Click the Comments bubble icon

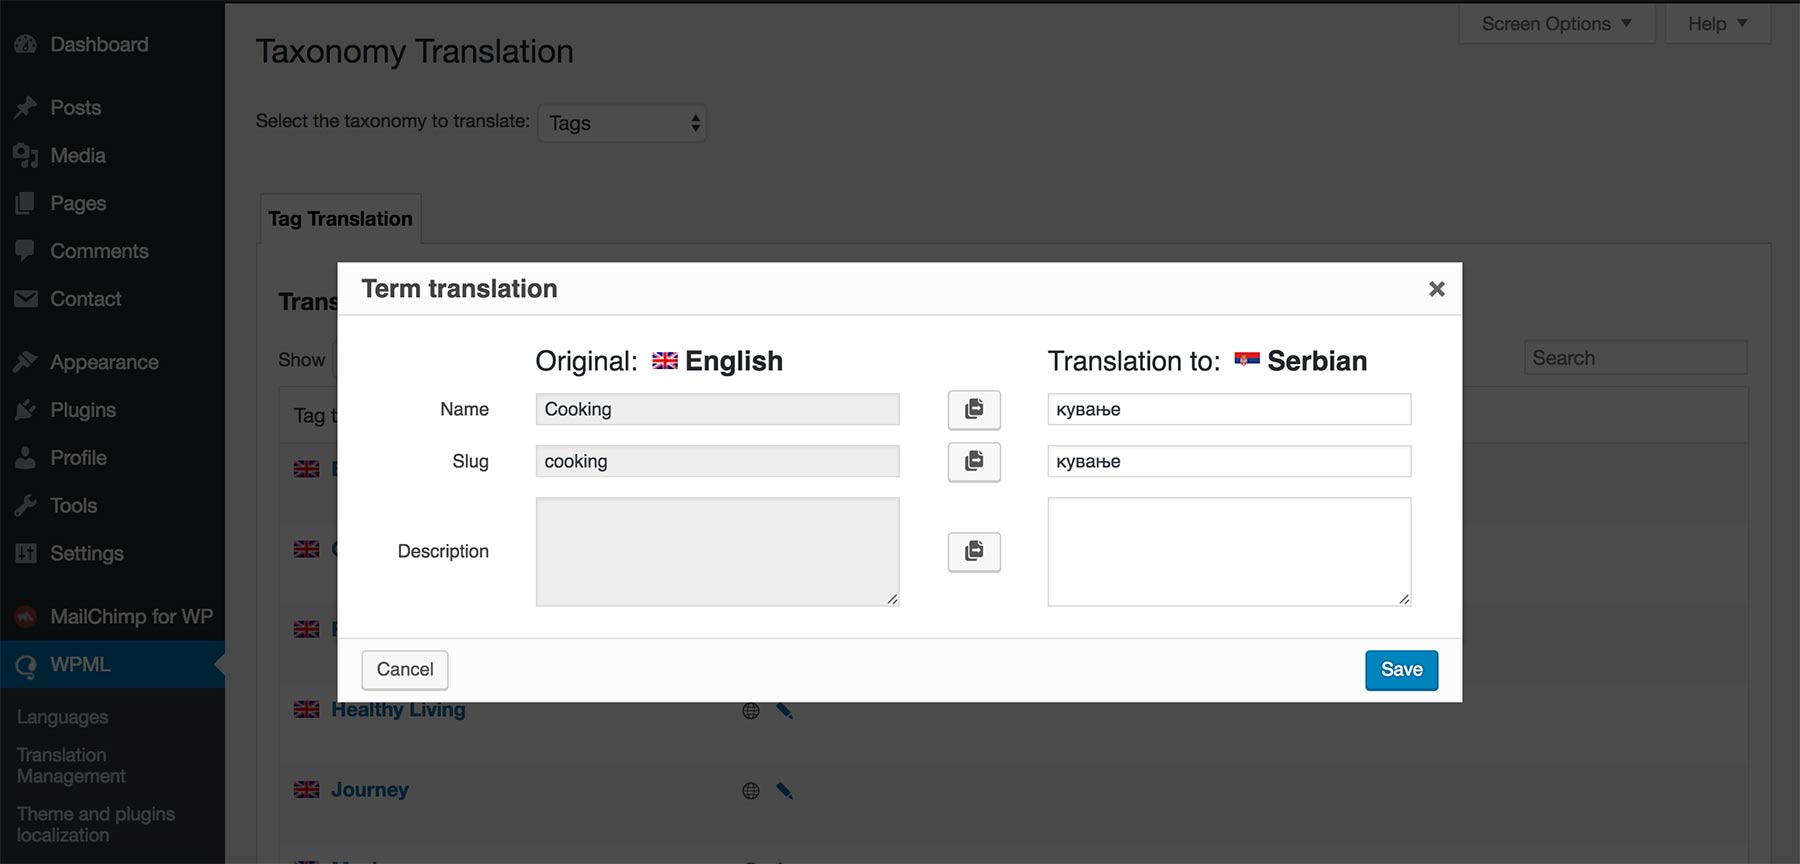point(26,251)
